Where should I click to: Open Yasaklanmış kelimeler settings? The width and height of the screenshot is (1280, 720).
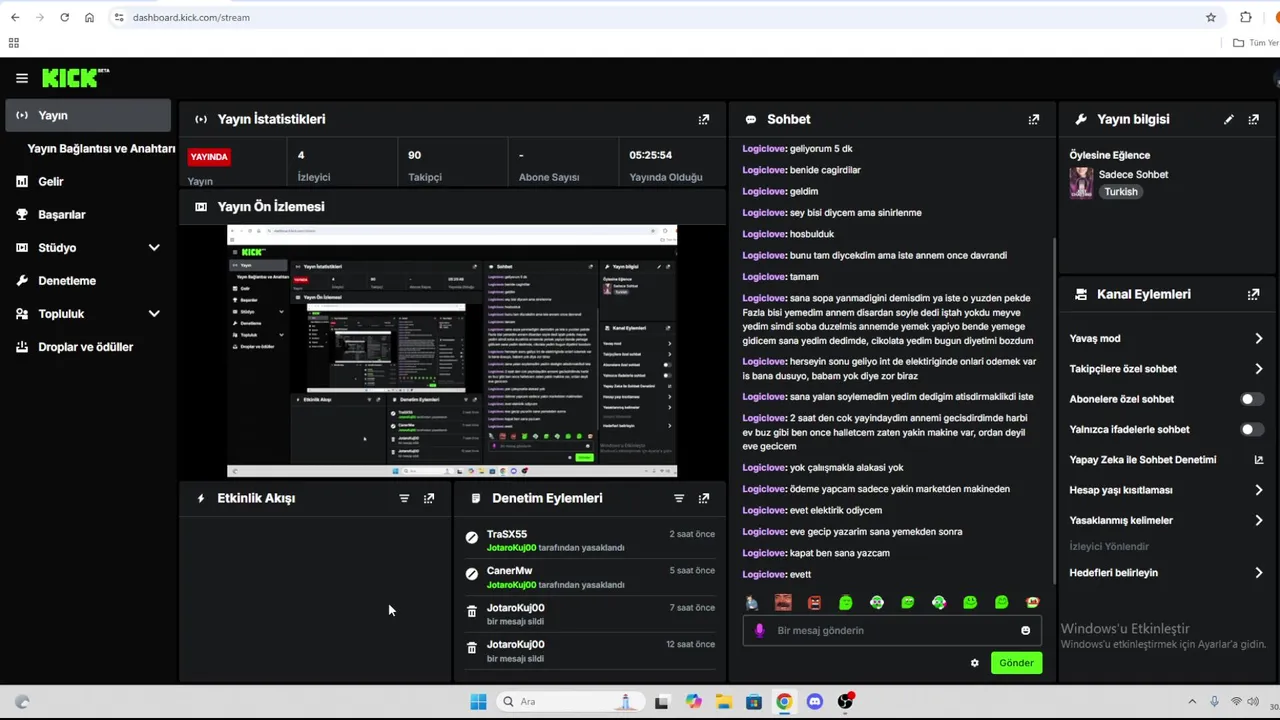[1166, 520]
